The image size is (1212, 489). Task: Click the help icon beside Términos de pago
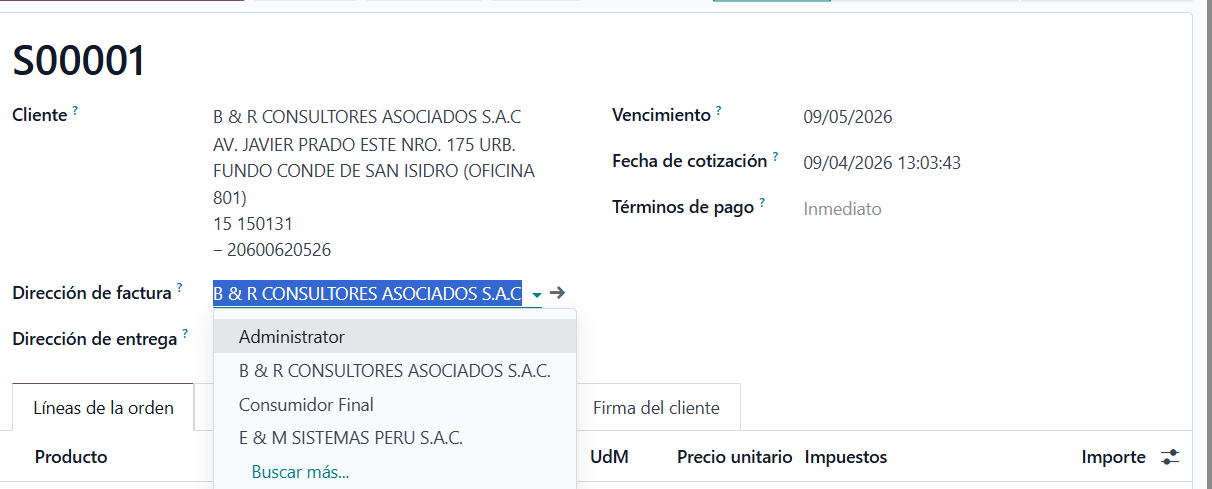tap(762, 203)
